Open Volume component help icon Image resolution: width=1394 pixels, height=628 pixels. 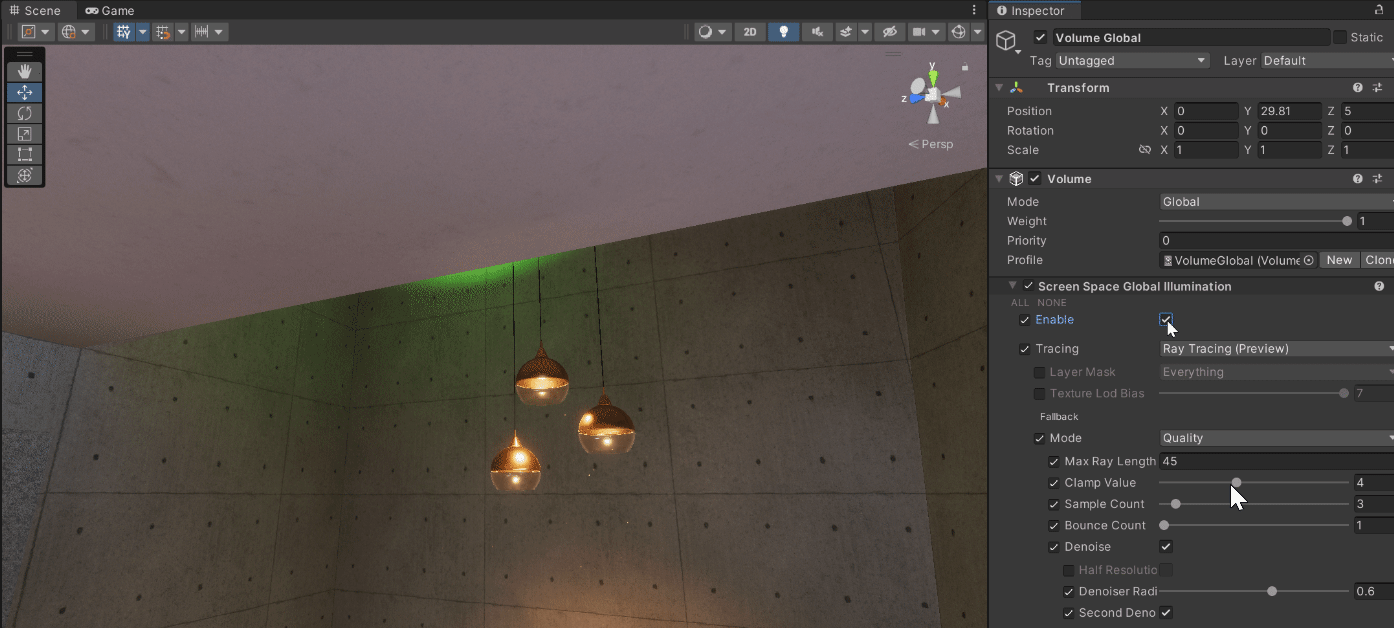pos(1358,179)
